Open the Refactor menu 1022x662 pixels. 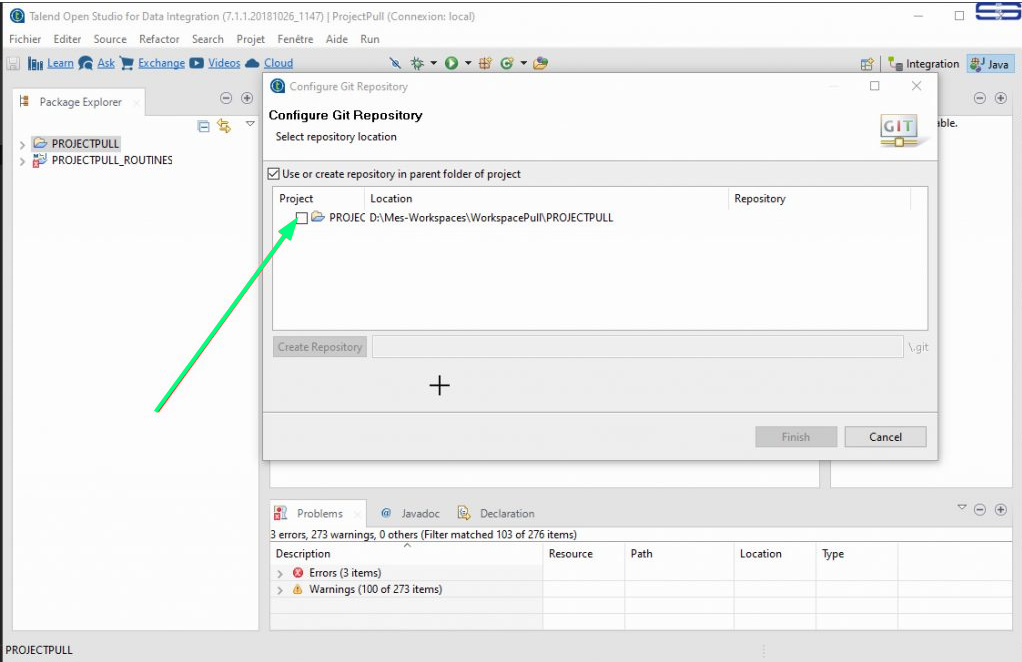click(159, 39)
